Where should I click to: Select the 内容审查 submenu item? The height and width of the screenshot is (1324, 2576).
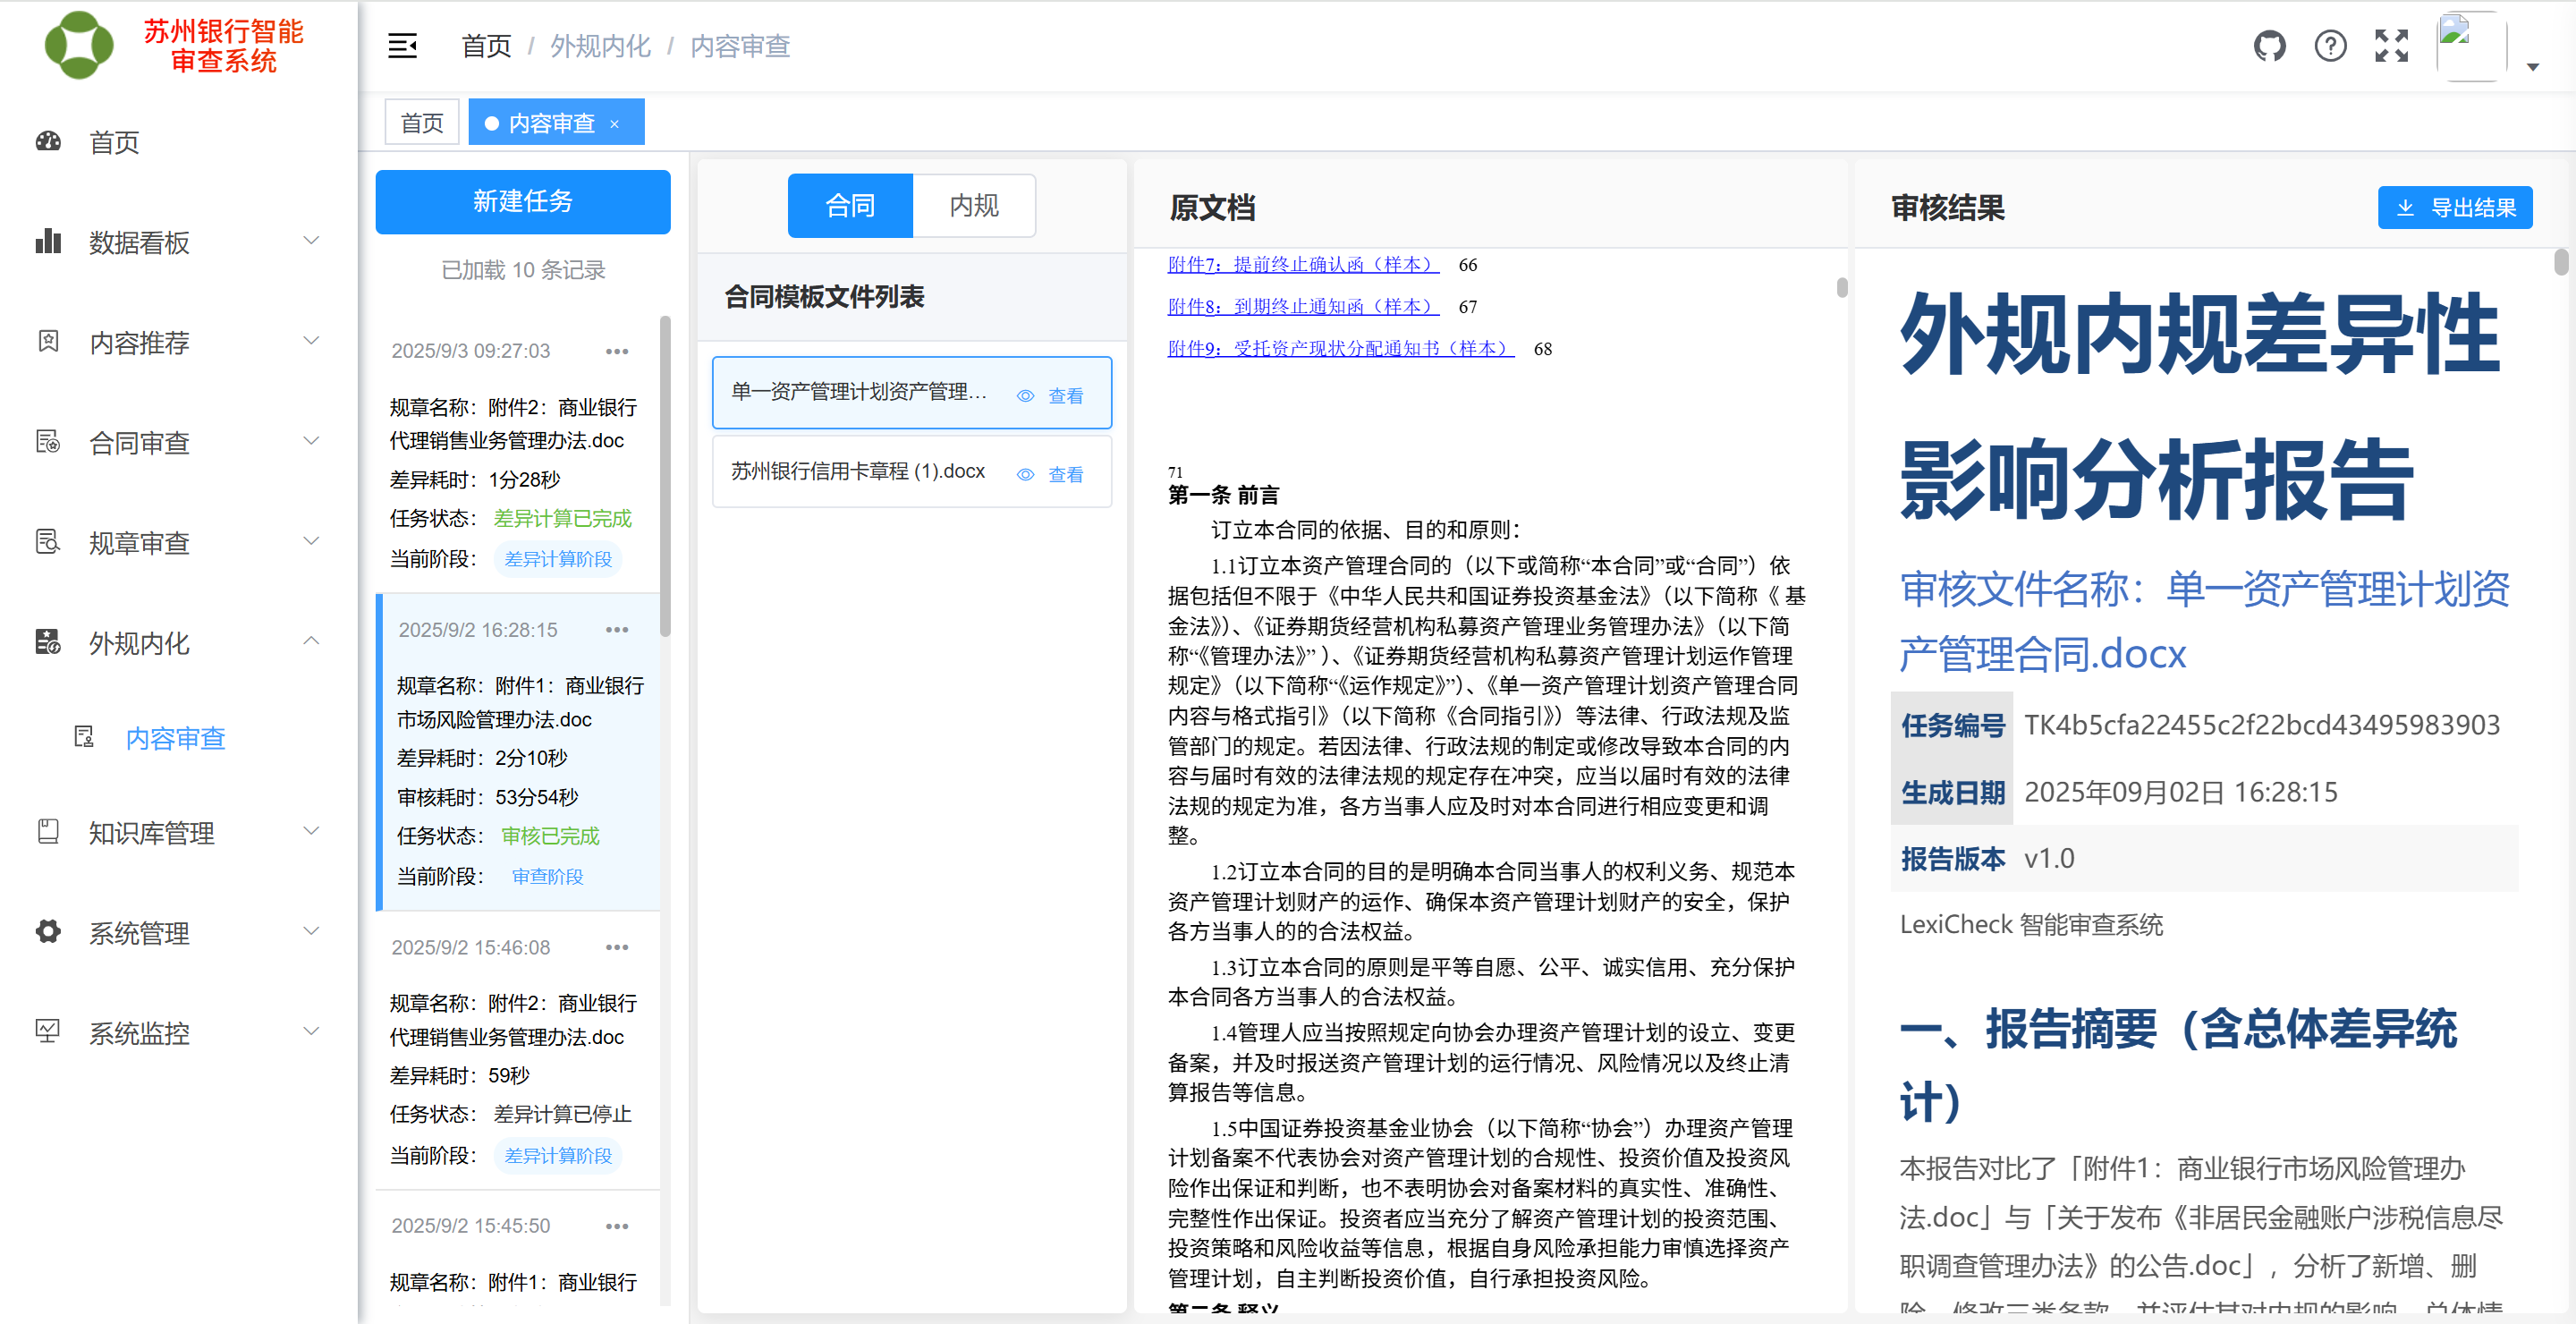click(175, 738)
